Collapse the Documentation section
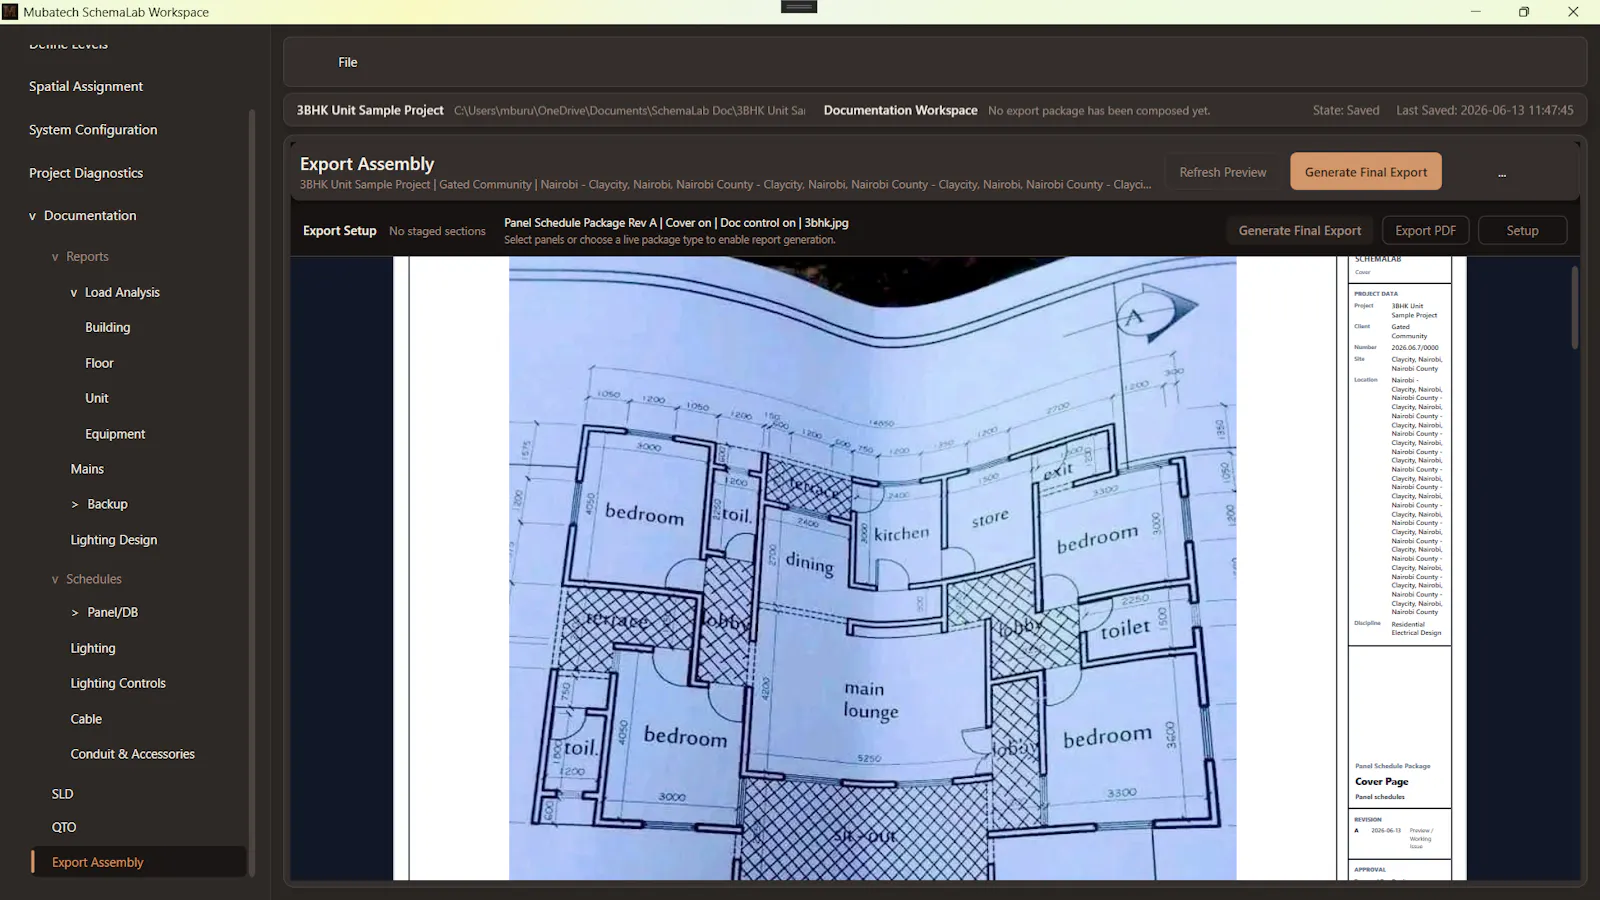The image size is (1600, 900). pyautogui.click(x=32, y=216)
